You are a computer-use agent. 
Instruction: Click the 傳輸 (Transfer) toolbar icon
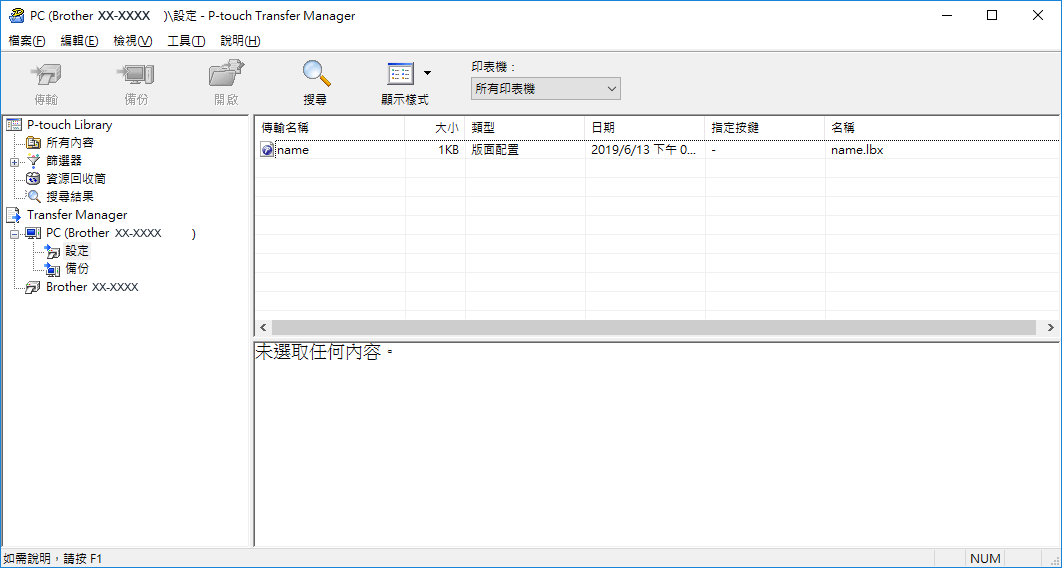46,74
